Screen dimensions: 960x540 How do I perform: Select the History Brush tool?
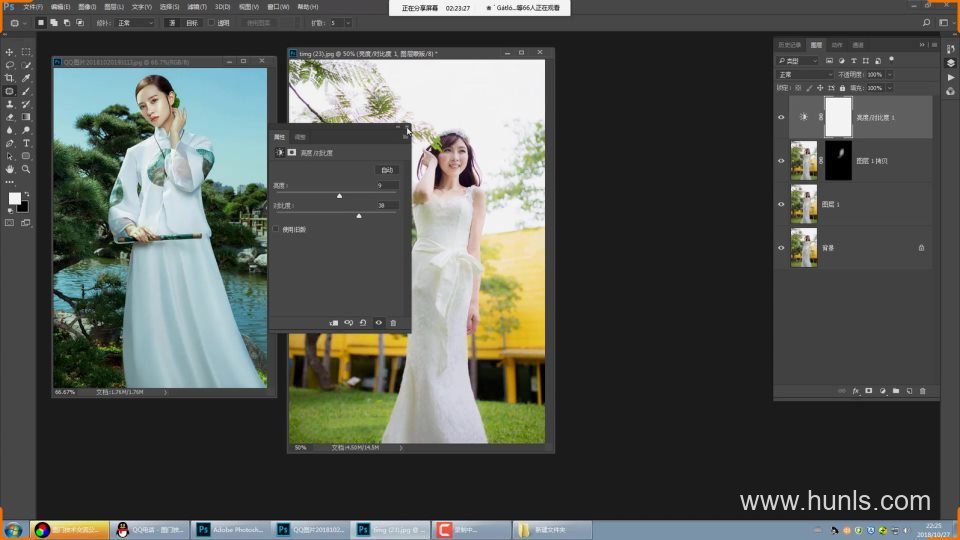(x=26, y=104)
